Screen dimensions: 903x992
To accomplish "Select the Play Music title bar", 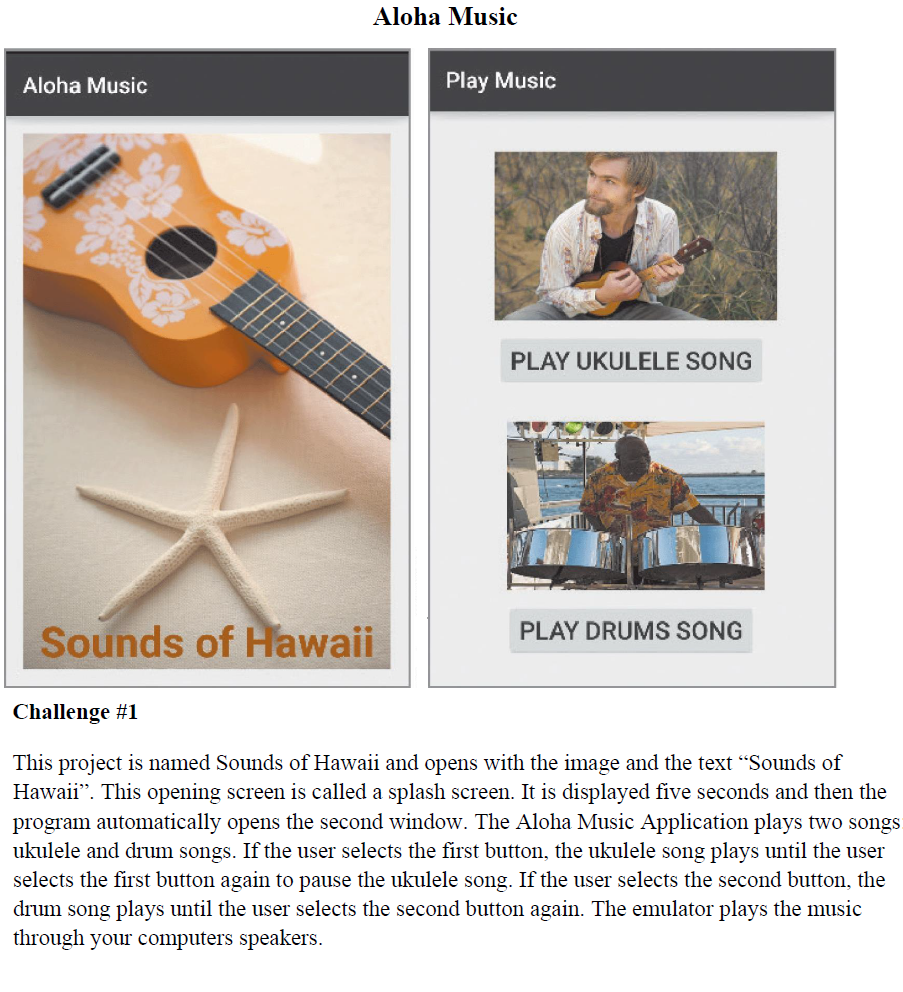I will coord(633,81).
